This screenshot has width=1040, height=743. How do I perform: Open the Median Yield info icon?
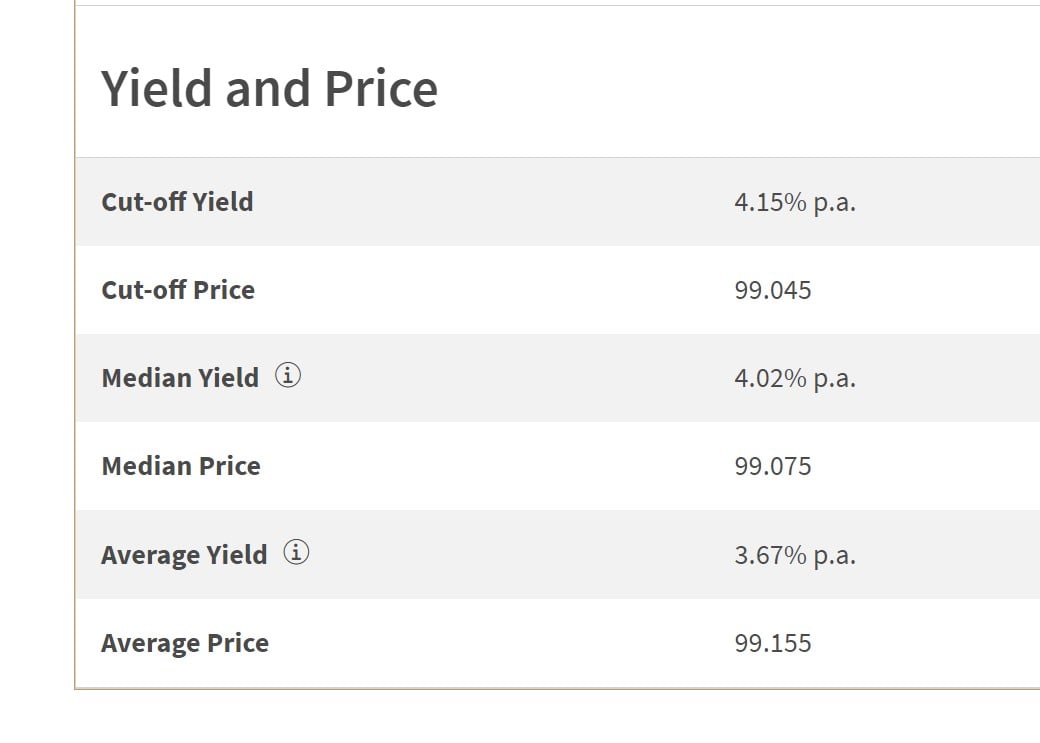[288, 375]
